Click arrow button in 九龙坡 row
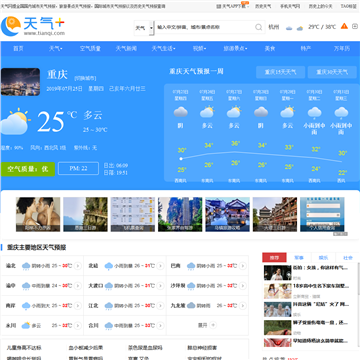 pos(243,306)
